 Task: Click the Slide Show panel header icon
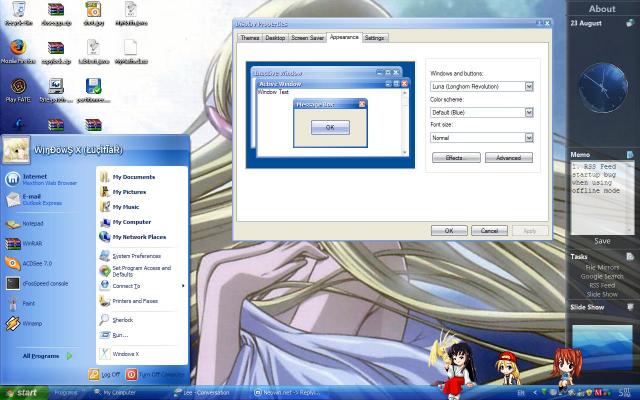click(630, 307)
